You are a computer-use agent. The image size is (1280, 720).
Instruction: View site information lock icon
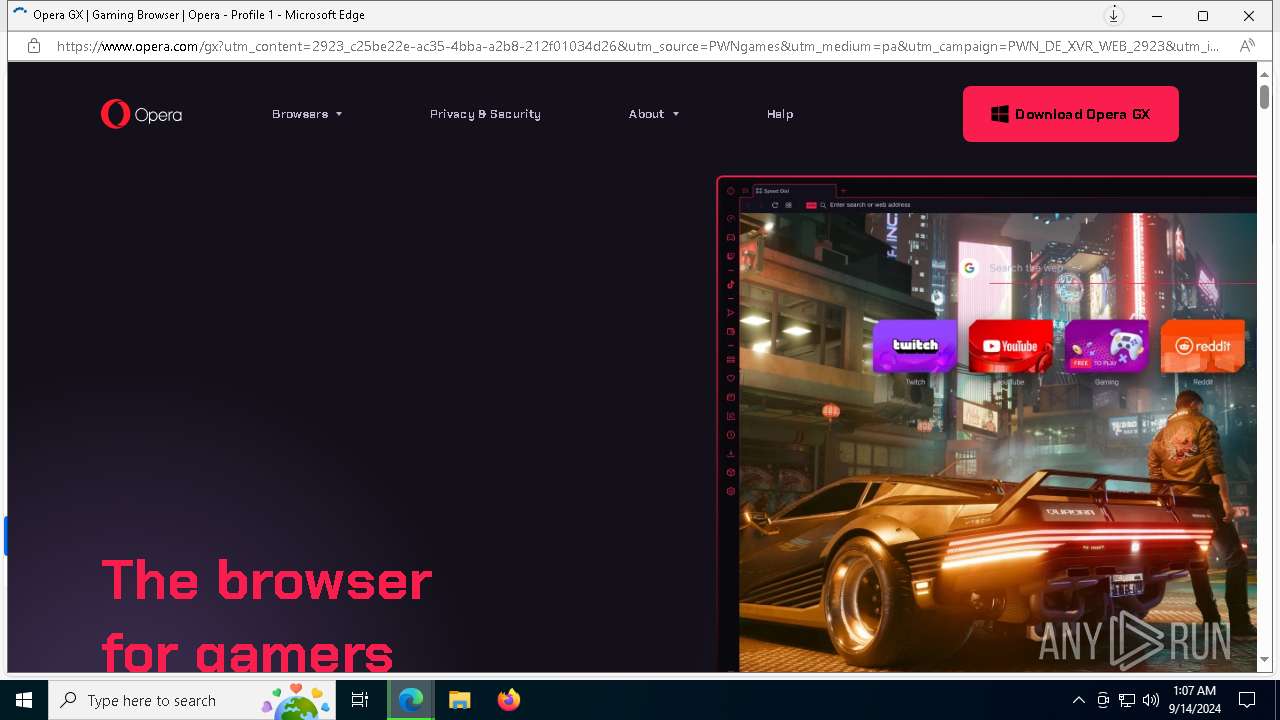tap(34, 46)
